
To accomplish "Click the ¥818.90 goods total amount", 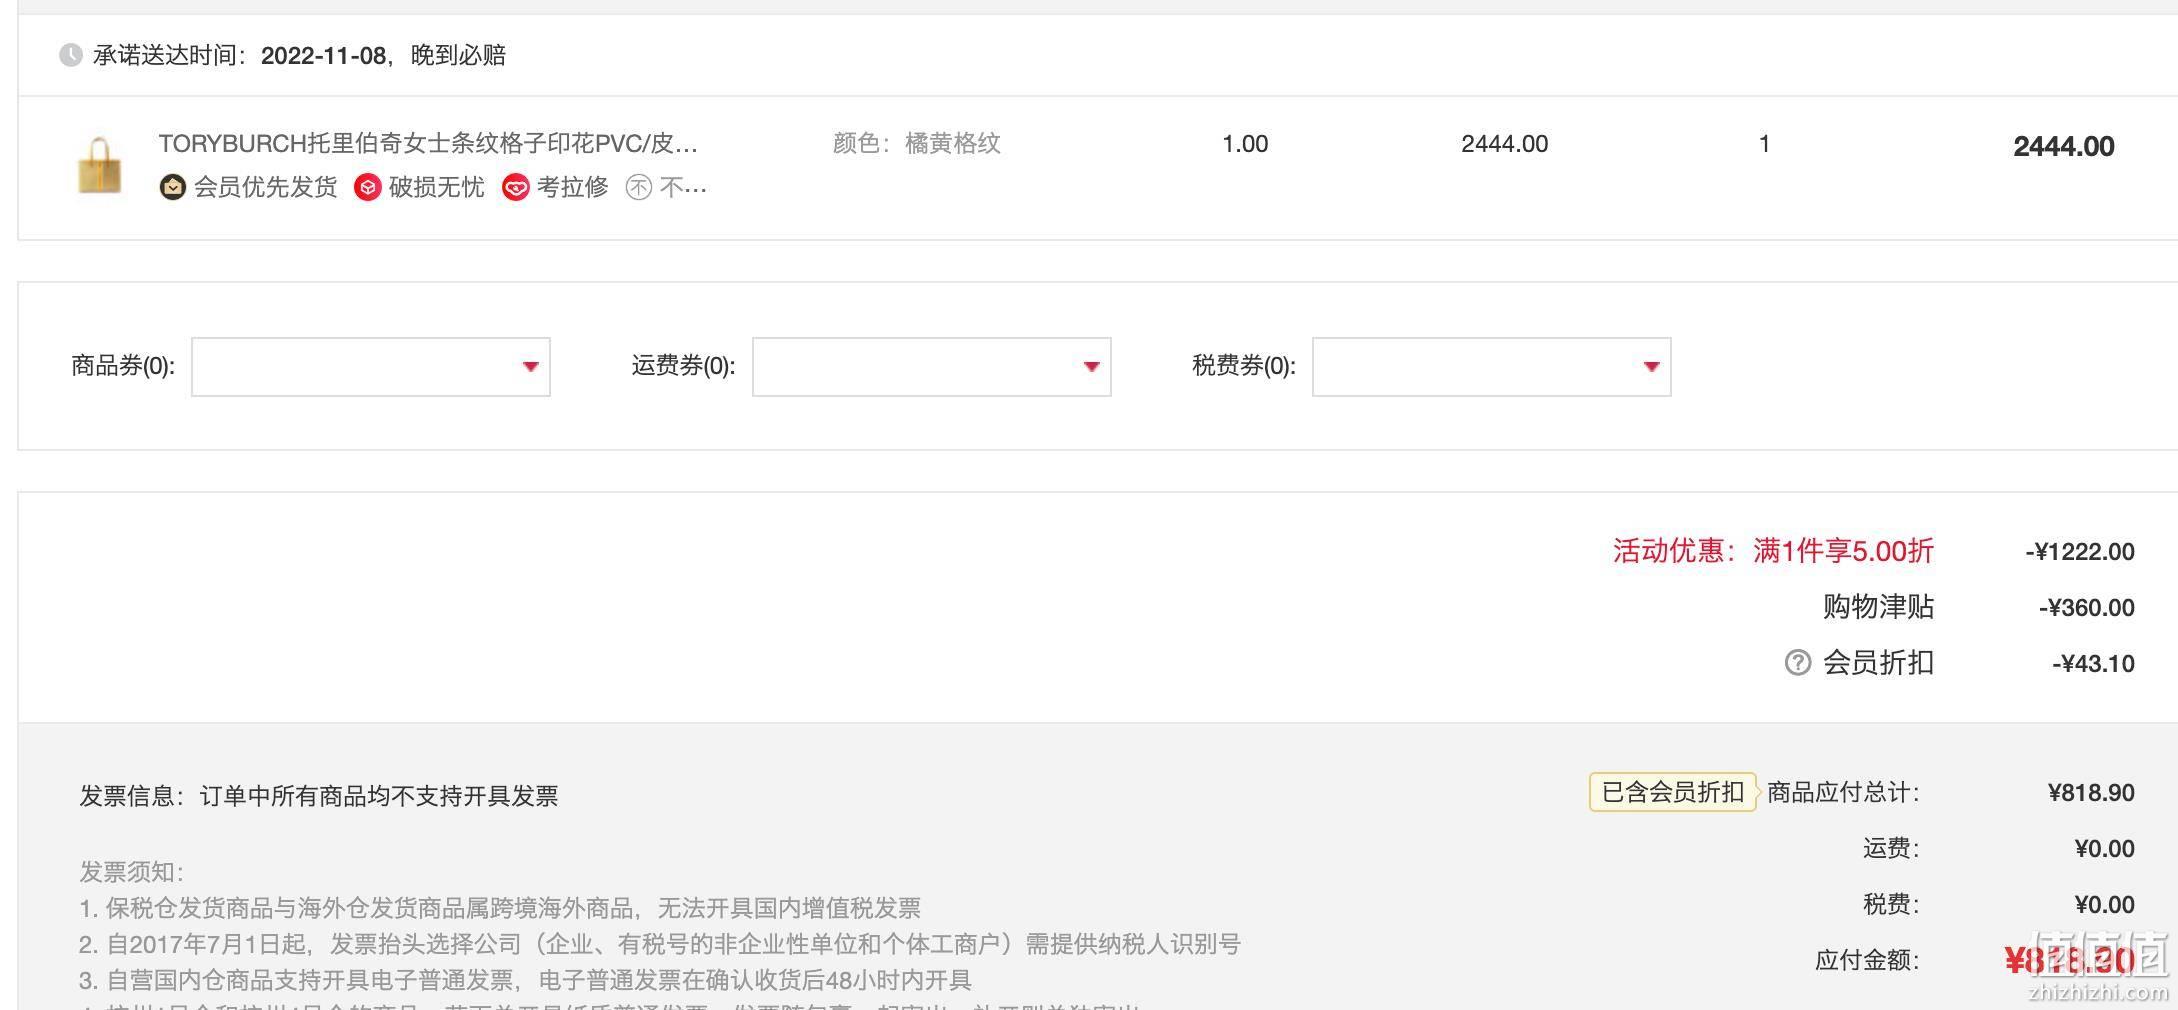I will coord(2091,793).
